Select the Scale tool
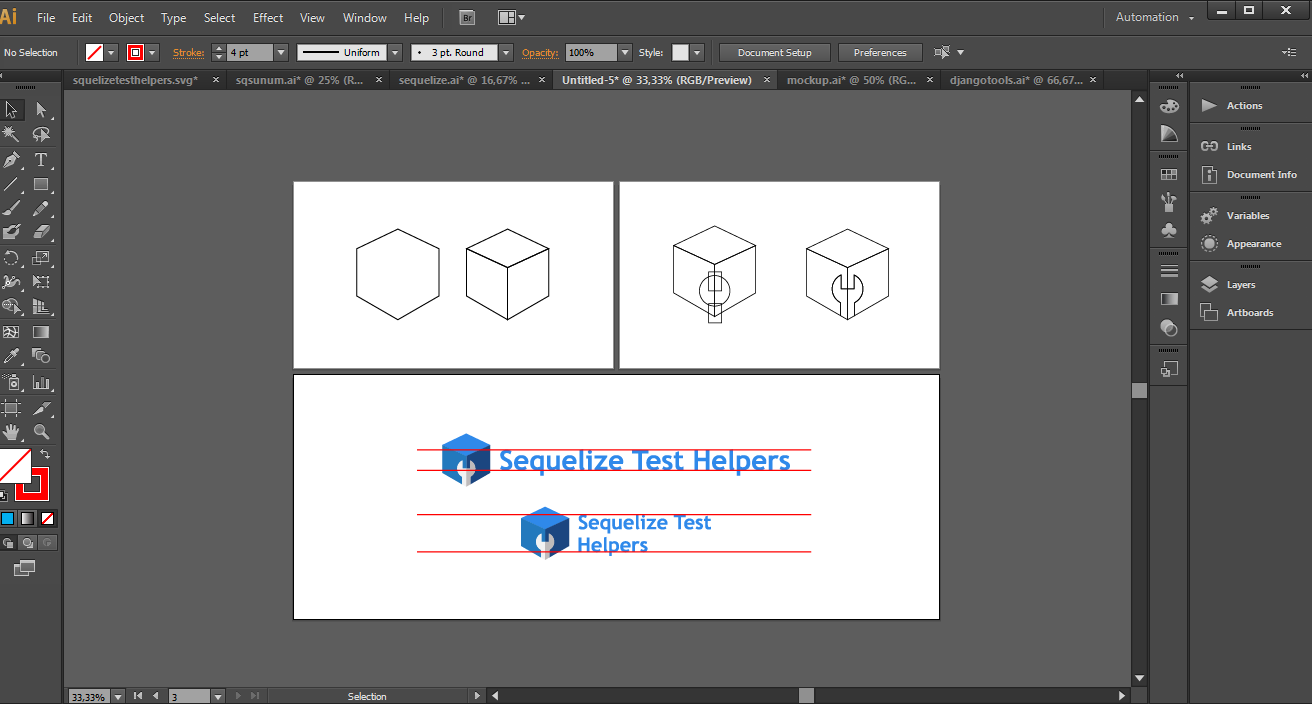This screenshot has height=704, width=1312. click(x=41, y=258)
